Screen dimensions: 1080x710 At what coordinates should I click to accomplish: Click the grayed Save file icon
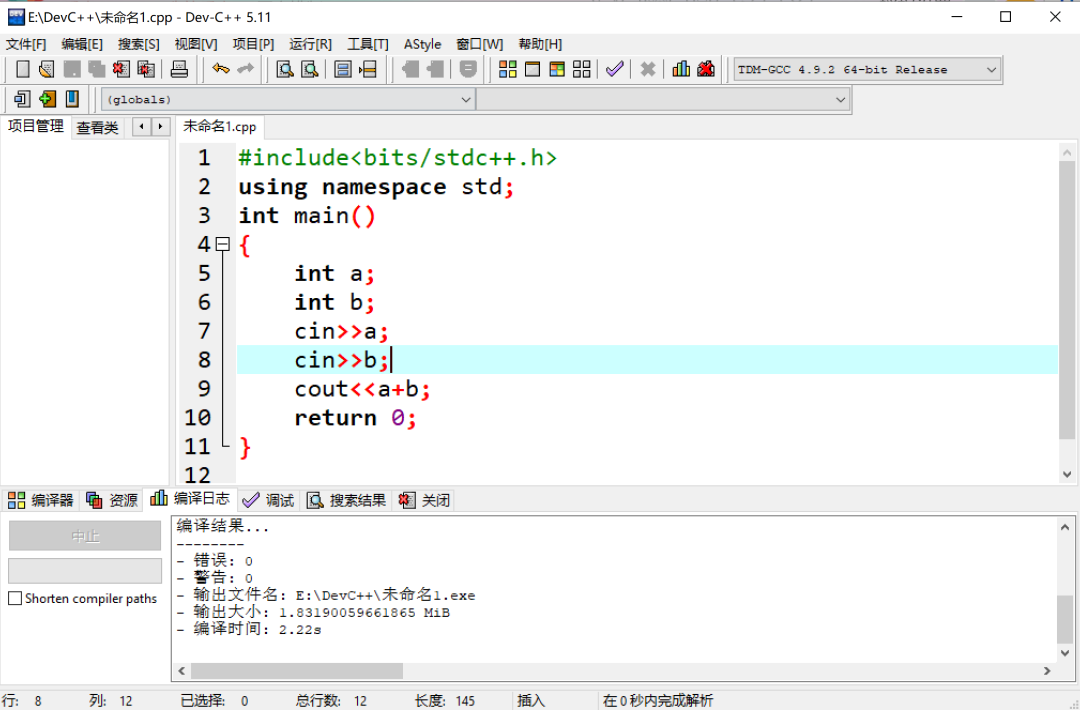point(72,69)
